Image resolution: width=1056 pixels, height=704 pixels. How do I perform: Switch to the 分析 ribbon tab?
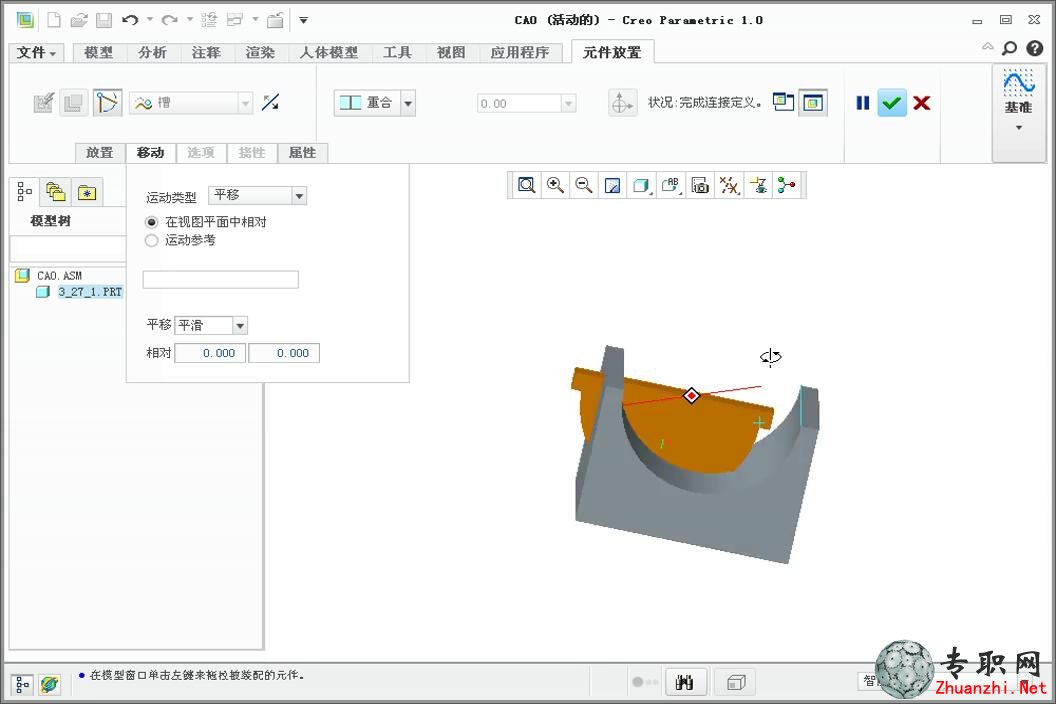(x=152, y=53)
